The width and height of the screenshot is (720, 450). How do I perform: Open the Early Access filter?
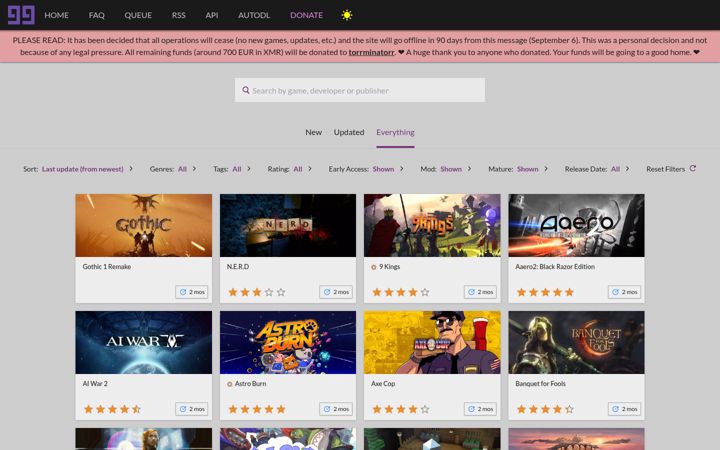[366, 169]
